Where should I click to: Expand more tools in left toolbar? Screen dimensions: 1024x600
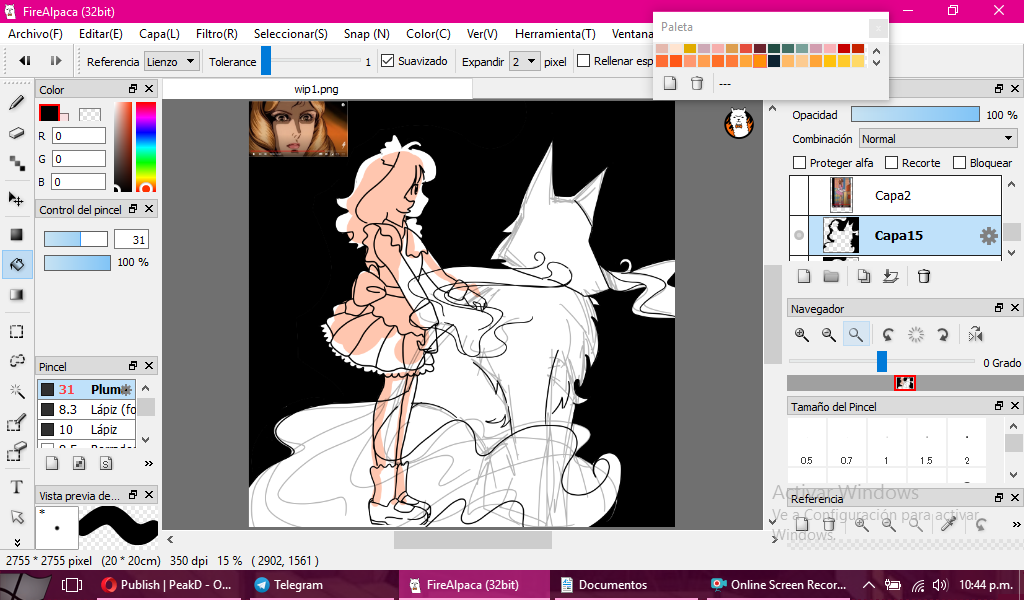(17, 542)
